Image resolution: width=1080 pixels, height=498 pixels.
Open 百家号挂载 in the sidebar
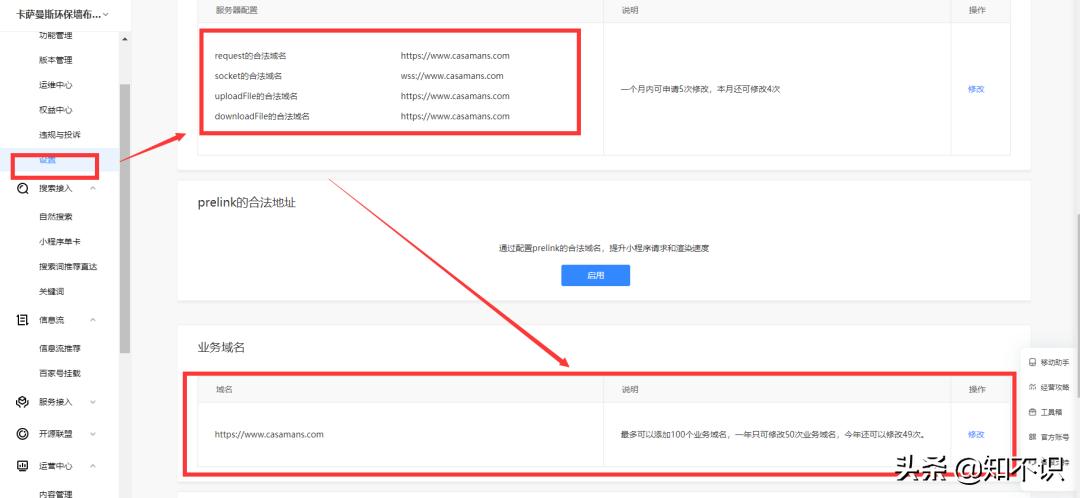(x=60, y=373)
